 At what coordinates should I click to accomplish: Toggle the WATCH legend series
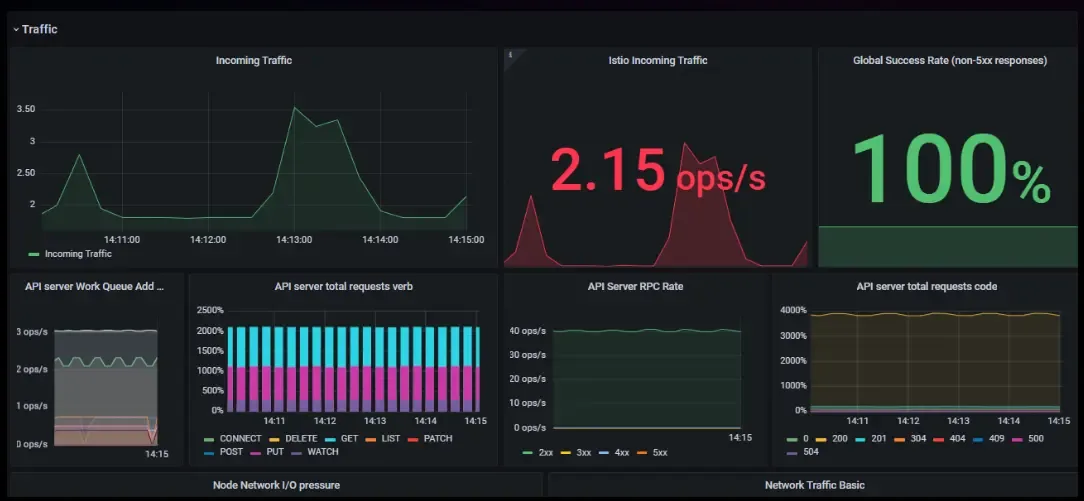click(315, 452)
